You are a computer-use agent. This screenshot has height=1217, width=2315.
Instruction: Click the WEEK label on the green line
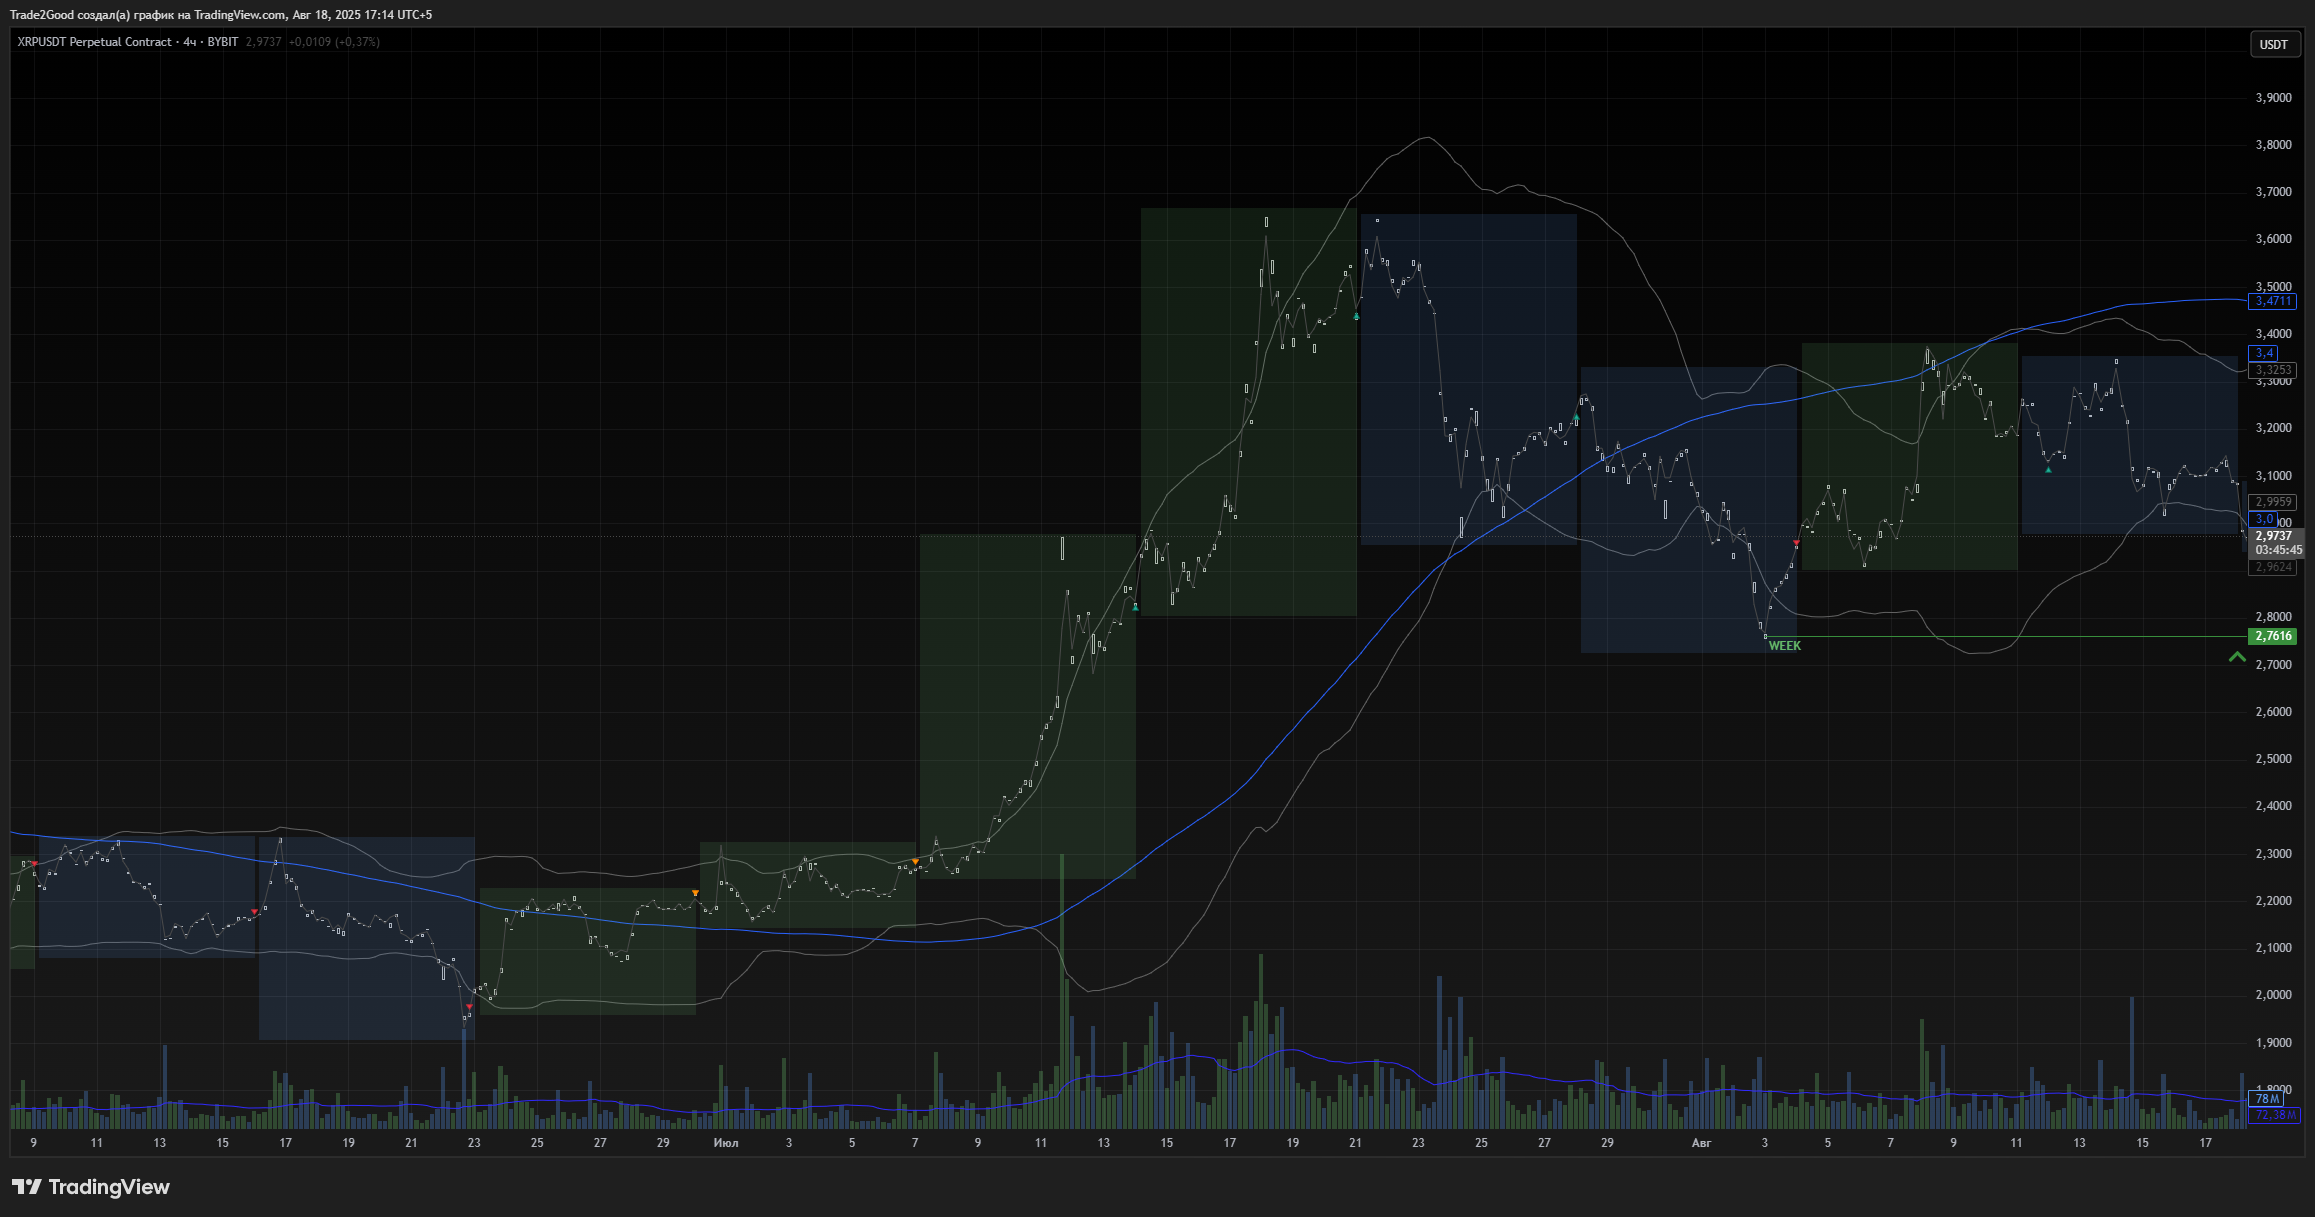click(1784, 646)
